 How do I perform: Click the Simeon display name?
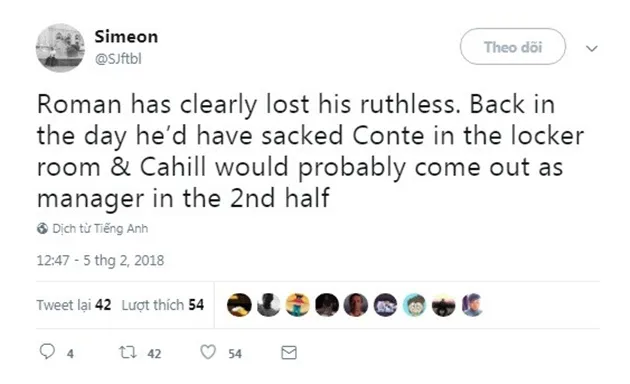(x=126, y=37)
